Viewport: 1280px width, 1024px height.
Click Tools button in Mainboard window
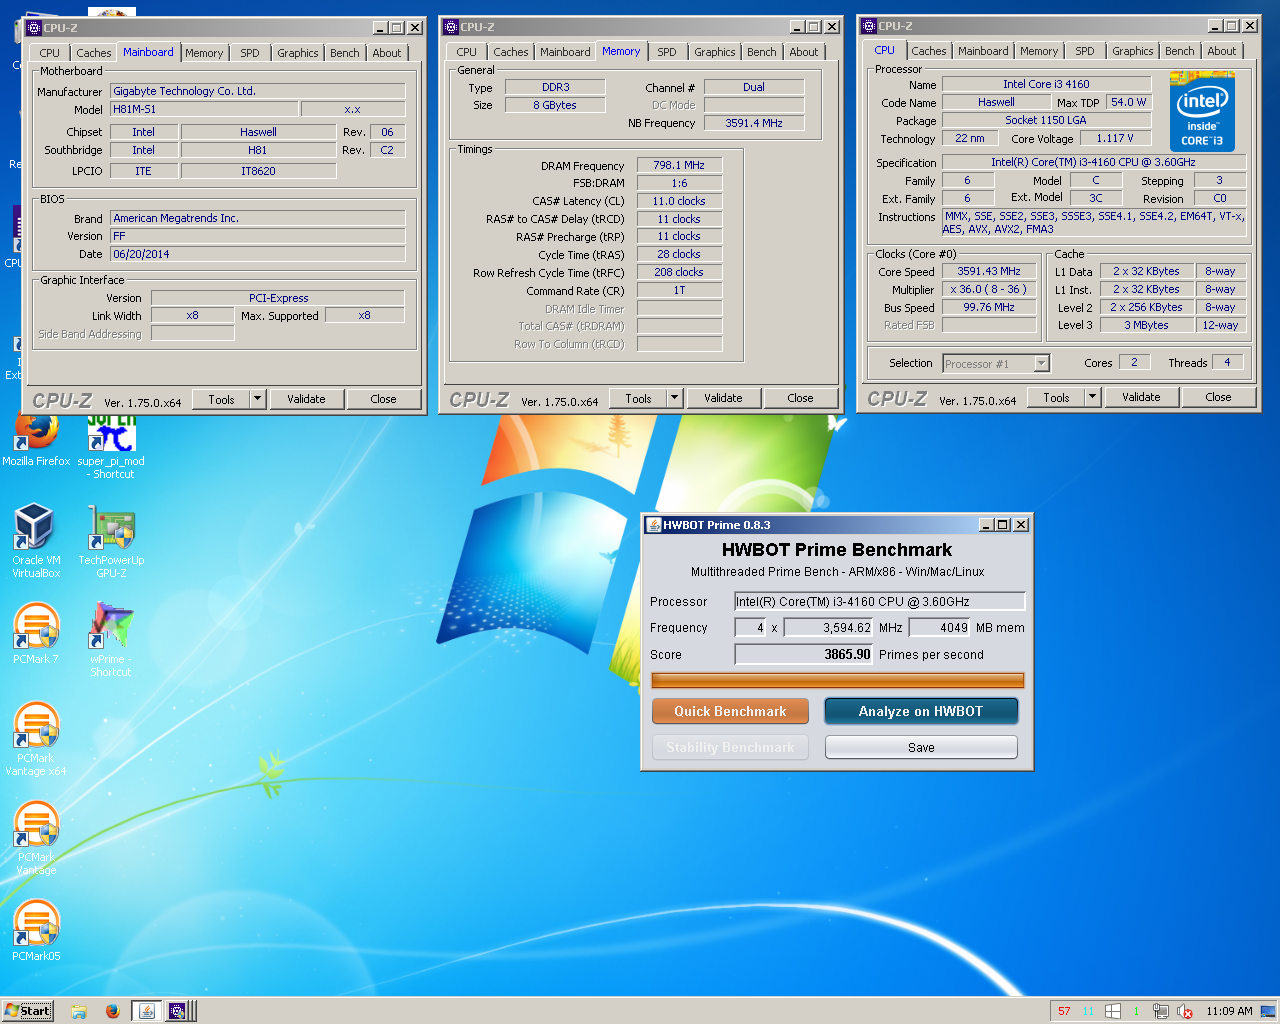(221, 399)
